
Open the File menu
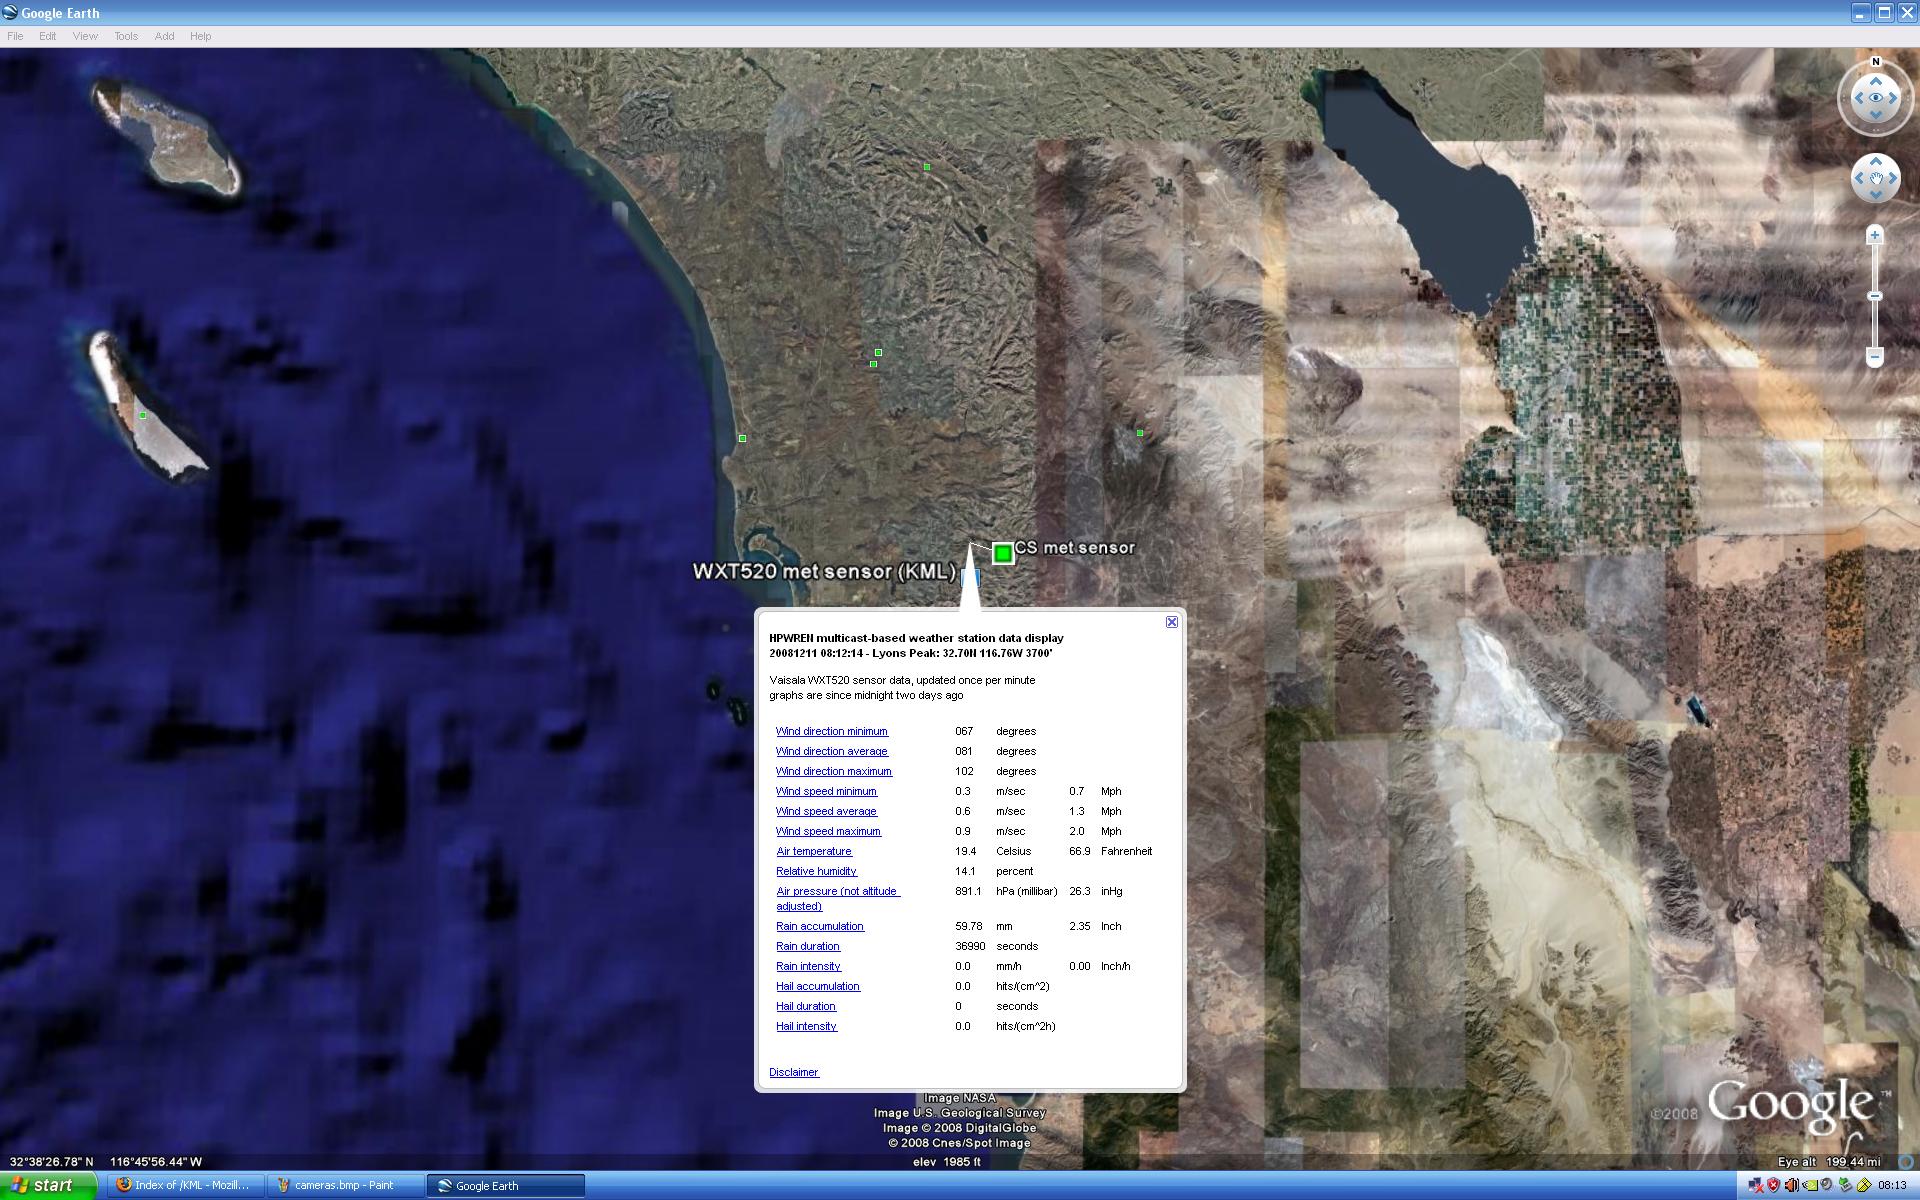pyautogui.click(x=15, y=36)
